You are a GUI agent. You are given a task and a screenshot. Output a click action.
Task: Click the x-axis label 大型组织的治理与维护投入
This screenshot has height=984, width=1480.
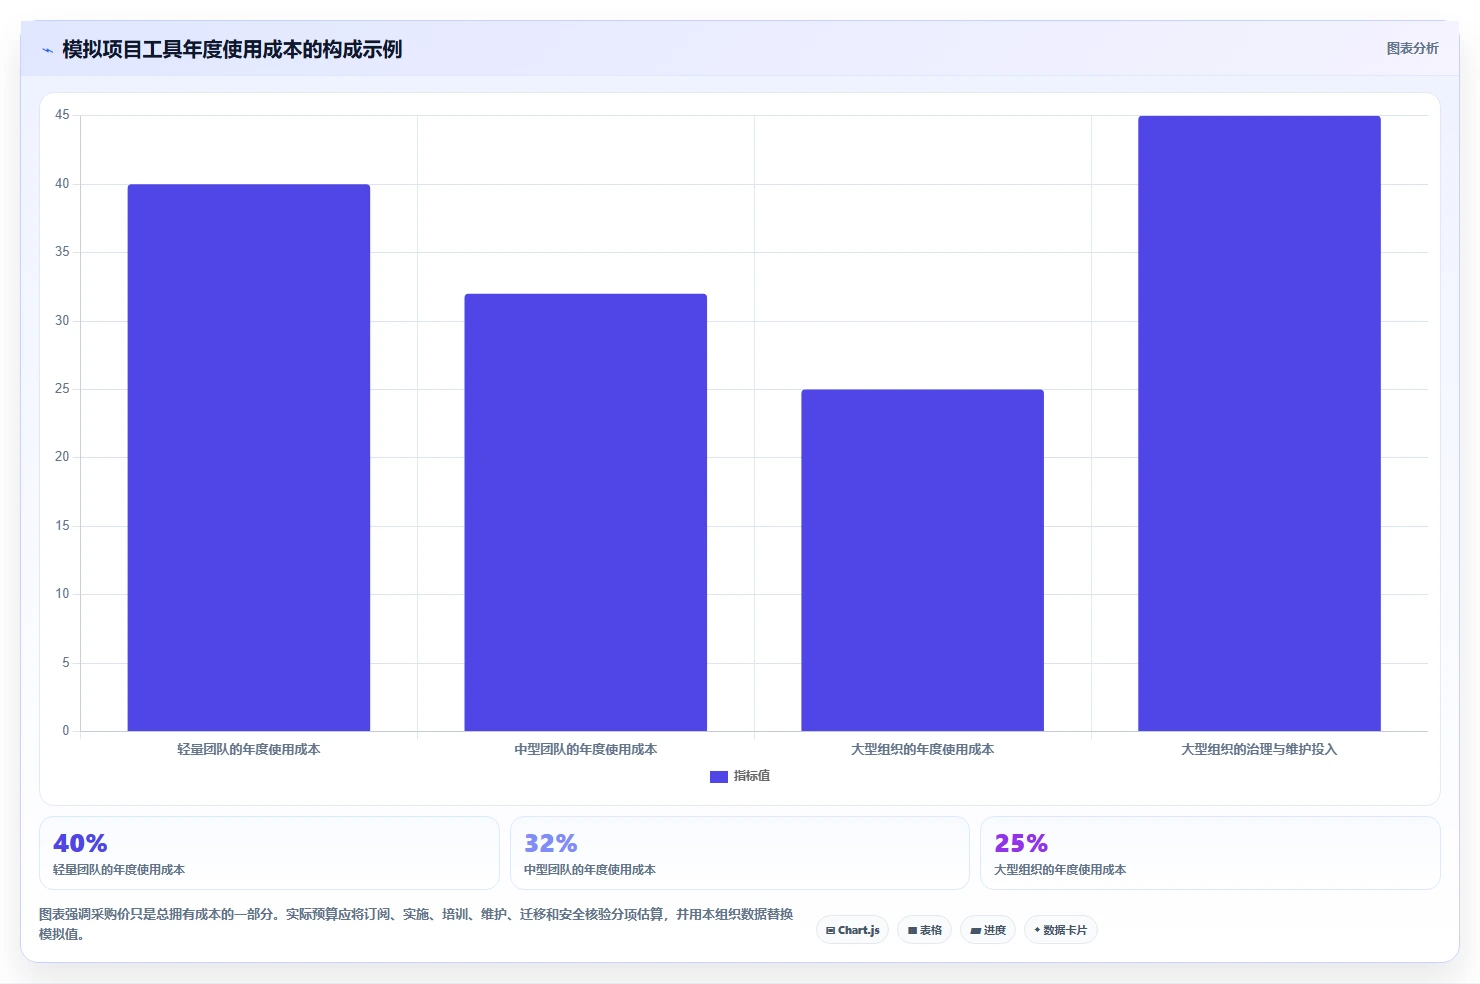pyautogui.click(x=1259, y=749)
